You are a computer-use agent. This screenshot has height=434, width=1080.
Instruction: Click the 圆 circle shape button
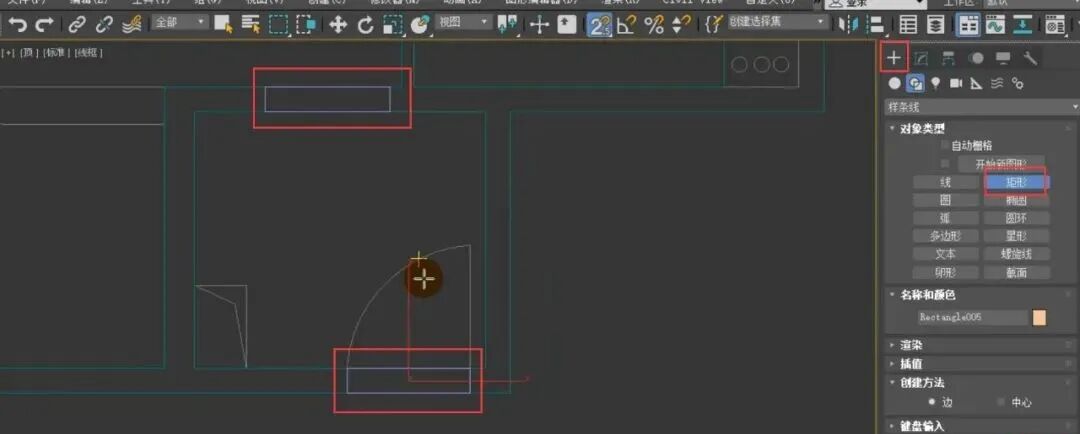(x=946, y=200)
